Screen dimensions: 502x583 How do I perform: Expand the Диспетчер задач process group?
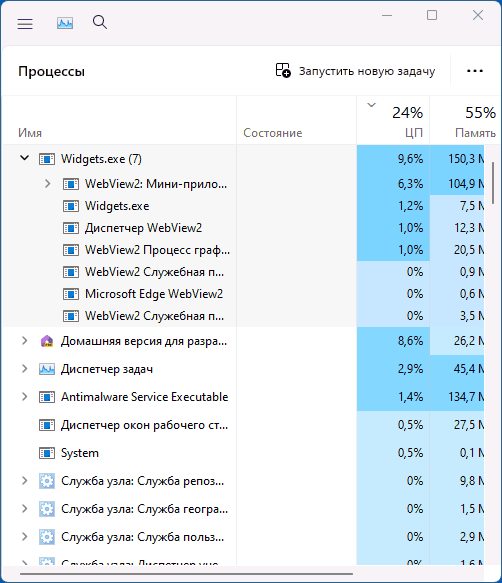tap(25, 369)
